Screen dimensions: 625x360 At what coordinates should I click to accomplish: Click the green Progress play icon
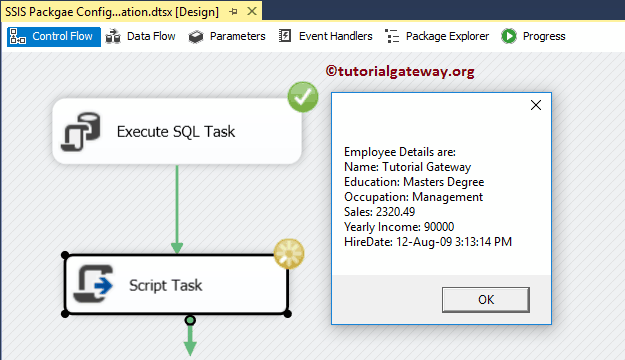pos(509,36)
